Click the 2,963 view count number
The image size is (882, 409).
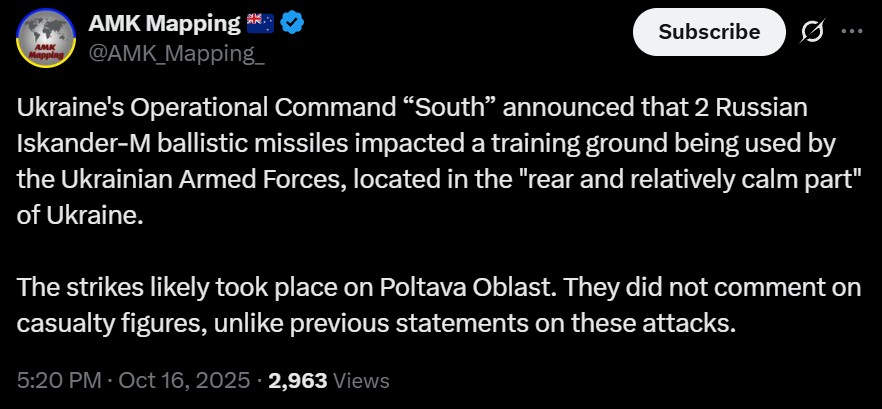[297, 380]
